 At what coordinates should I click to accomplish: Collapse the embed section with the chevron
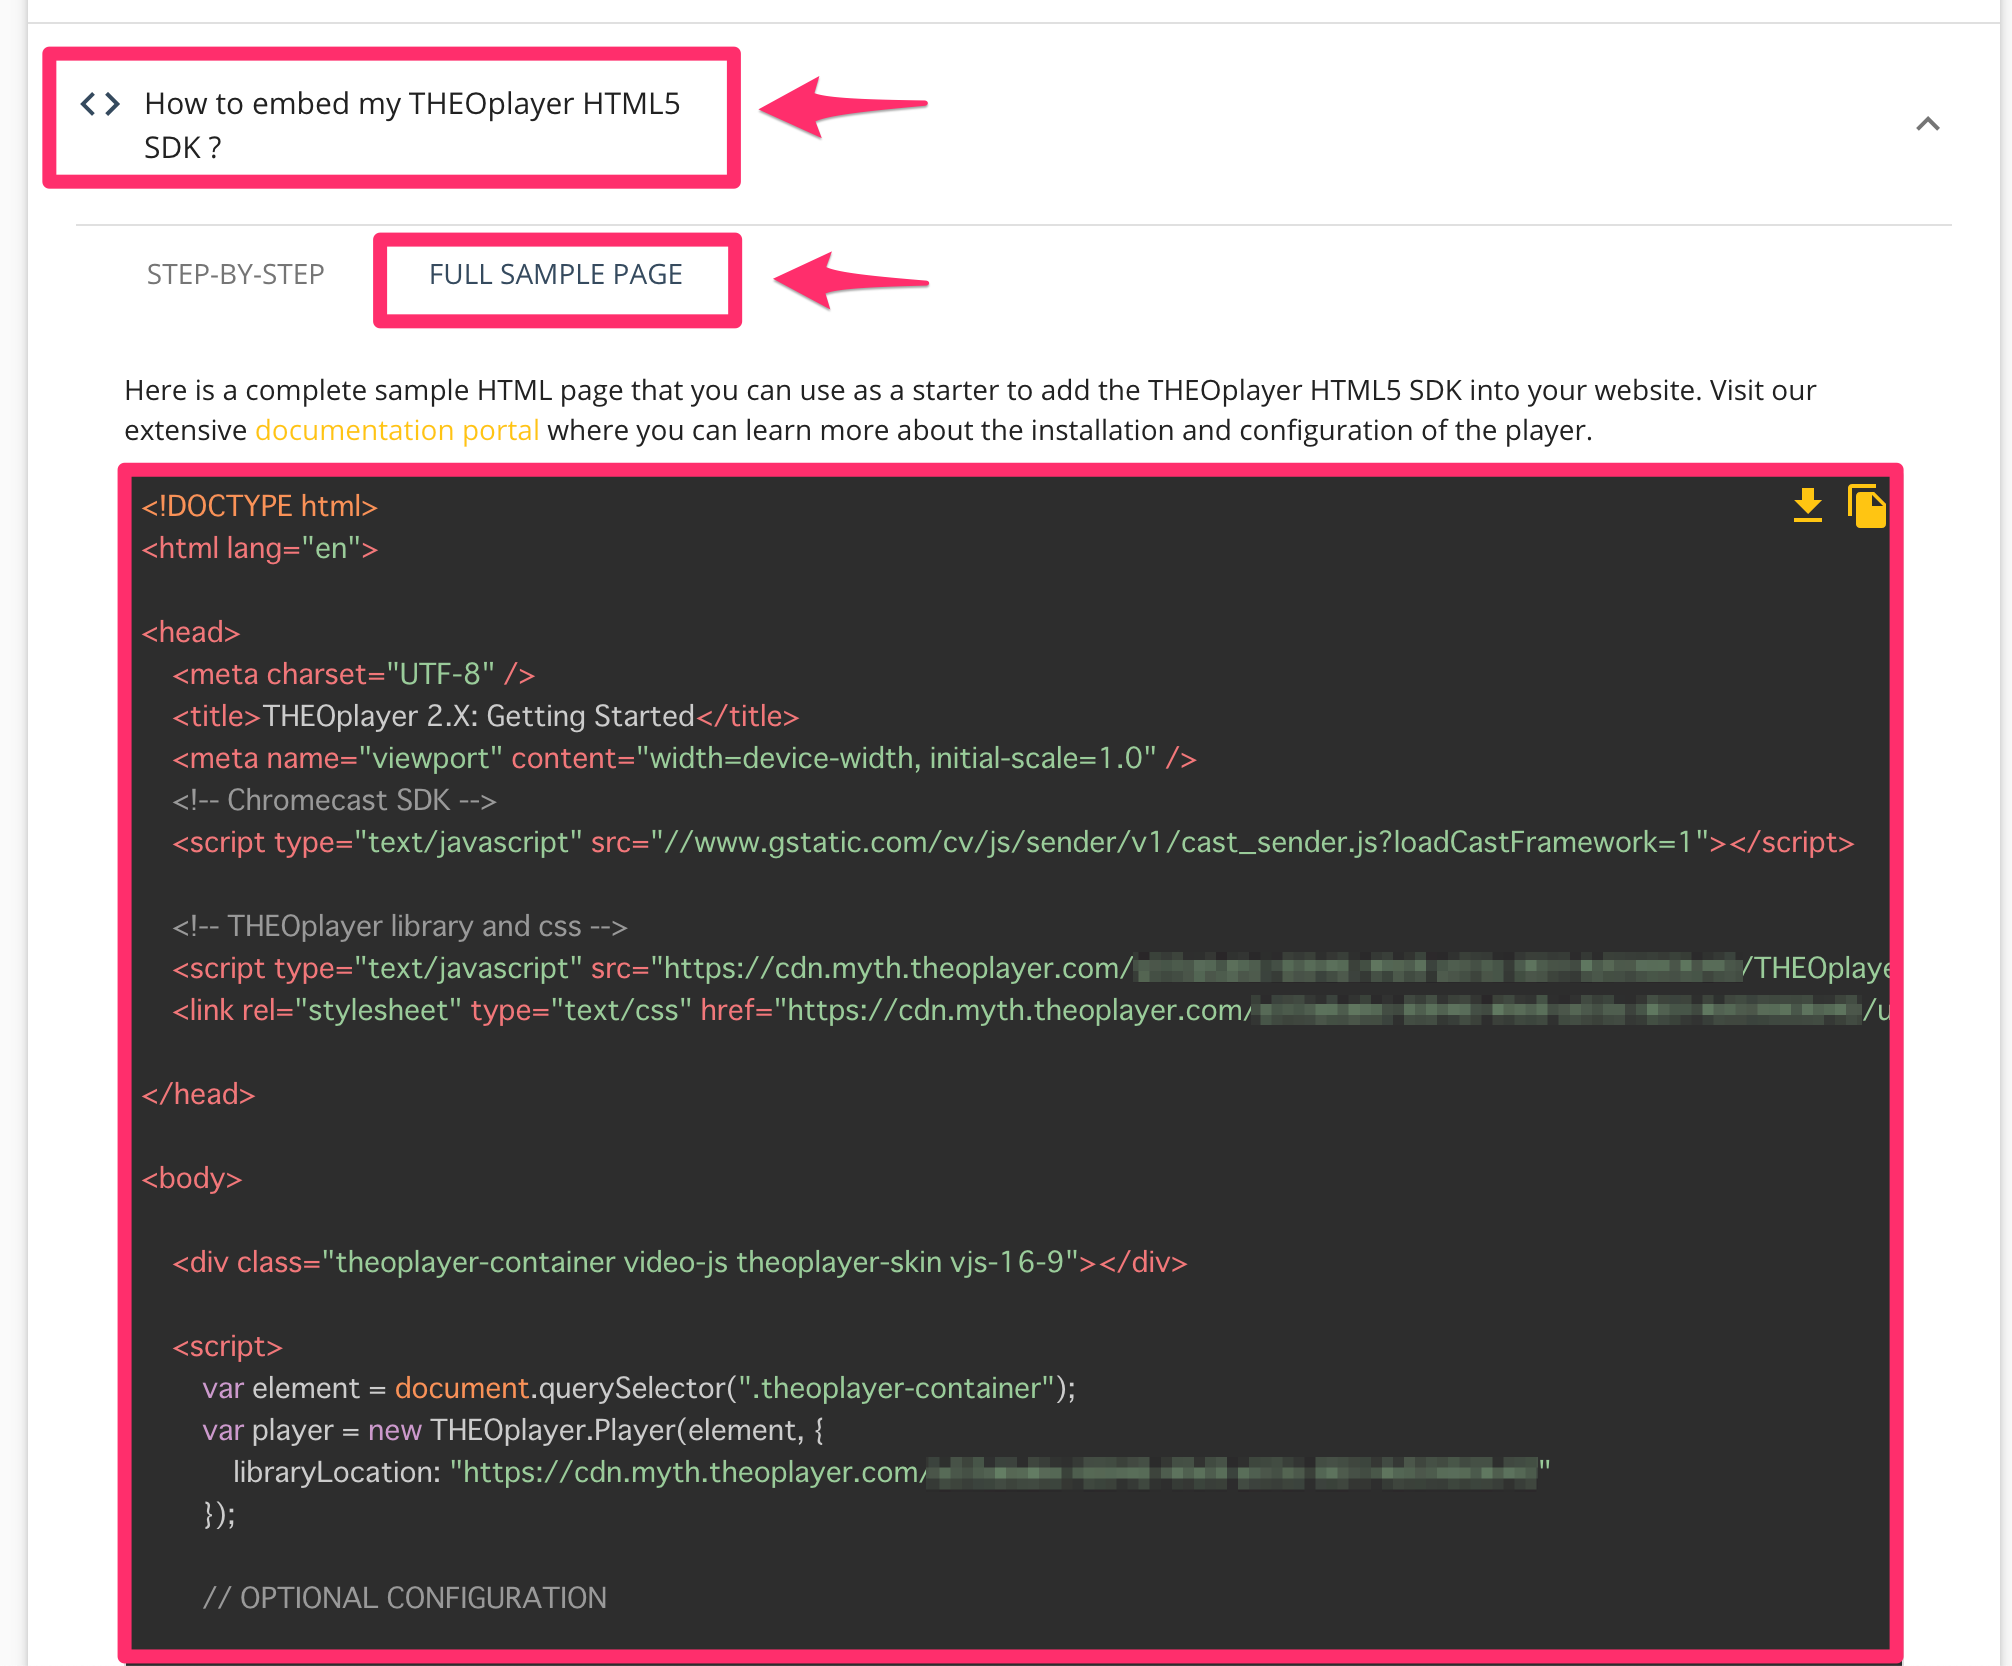(1928, 124)
